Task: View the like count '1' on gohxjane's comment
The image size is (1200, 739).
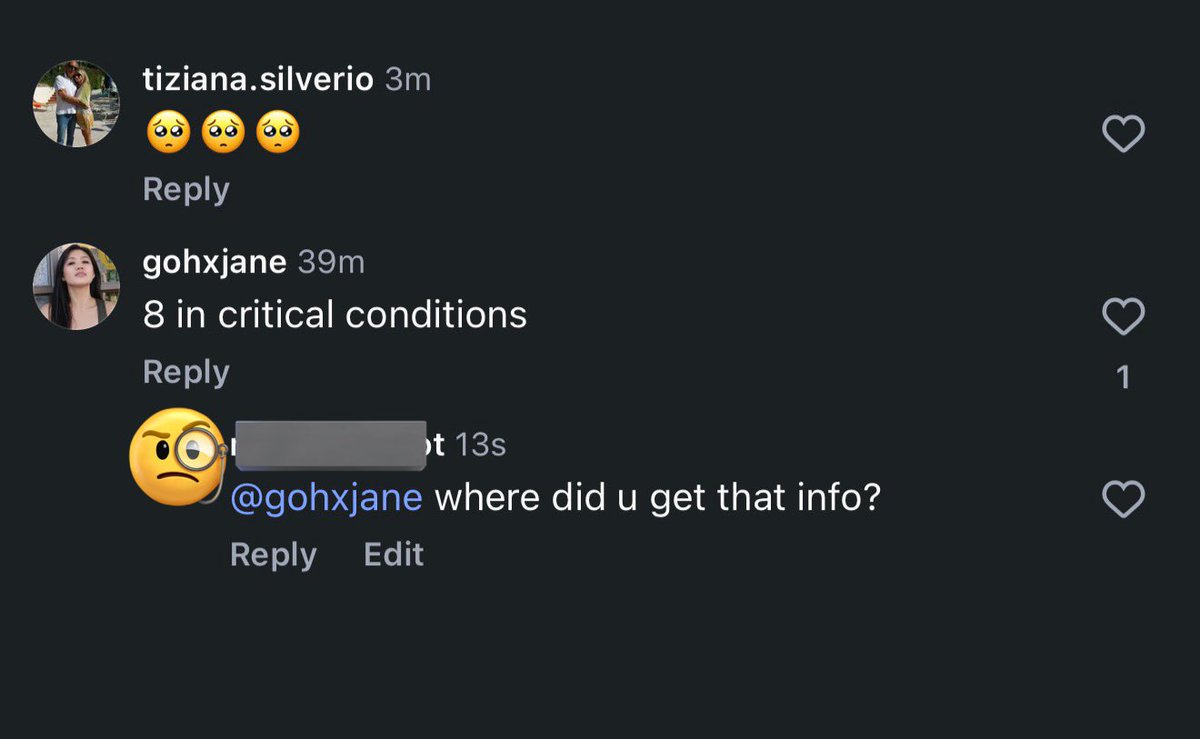Action: 1123,377
